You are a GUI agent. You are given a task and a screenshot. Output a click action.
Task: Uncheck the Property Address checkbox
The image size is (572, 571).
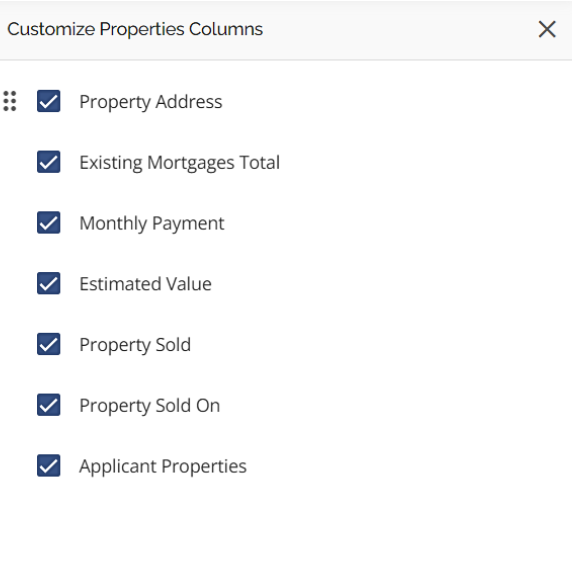(49, 101)
